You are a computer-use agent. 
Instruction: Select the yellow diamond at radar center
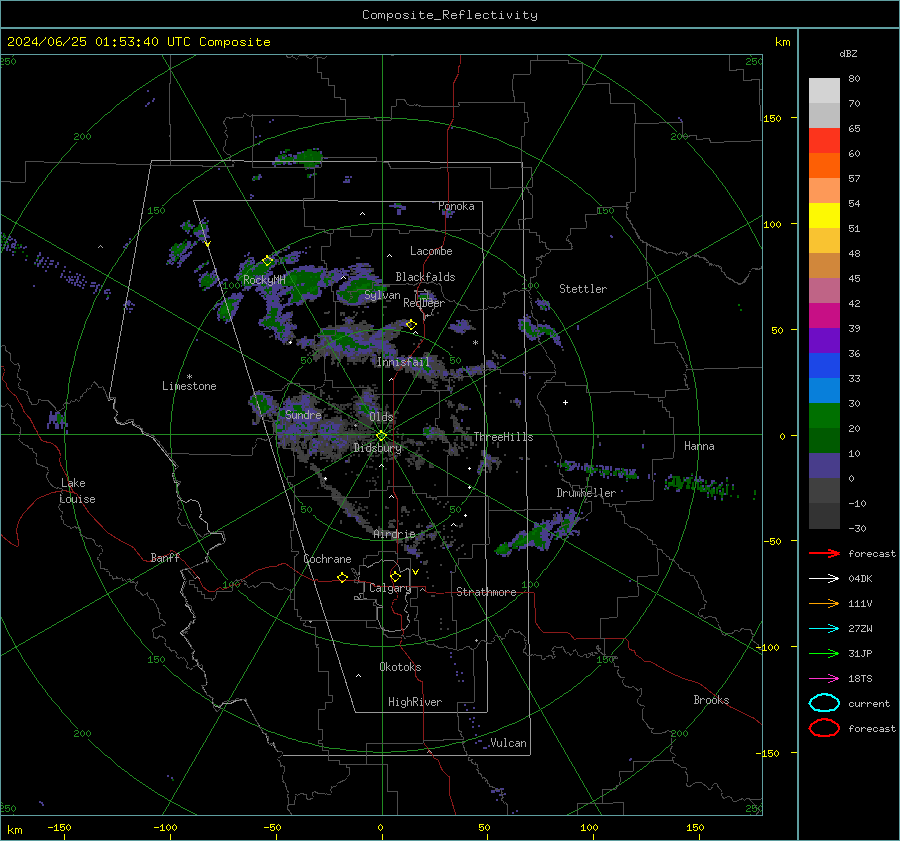pyautogui.click(x=381, y=436)
